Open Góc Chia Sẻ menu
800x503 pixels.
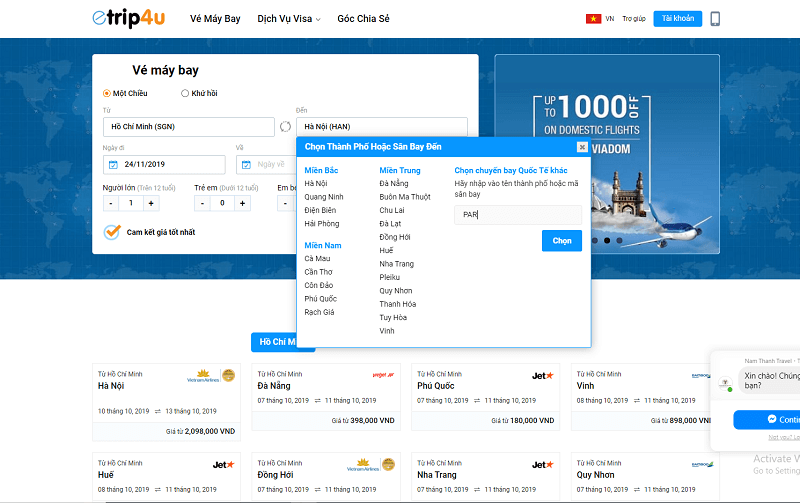pos(363,19)
